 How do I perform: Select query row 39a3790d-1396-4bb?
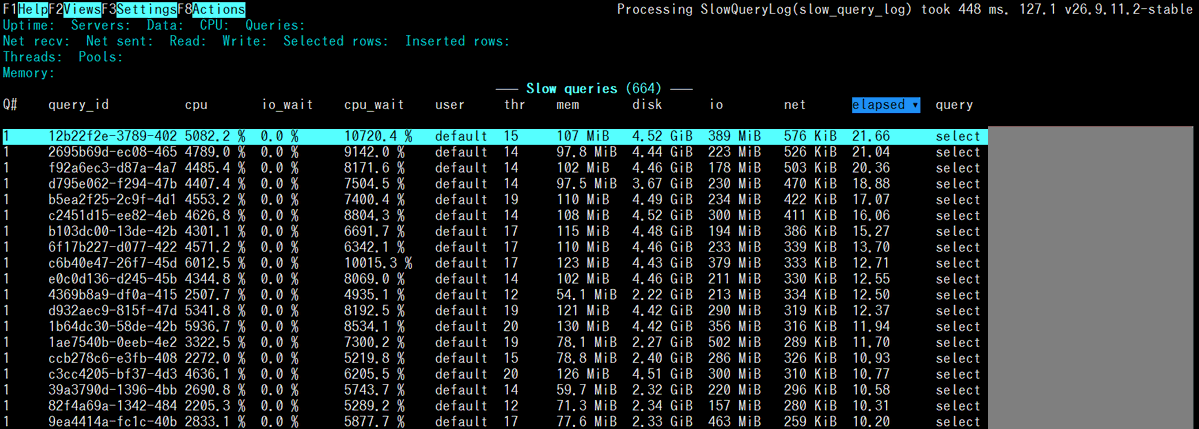click(x=495, y=390)
